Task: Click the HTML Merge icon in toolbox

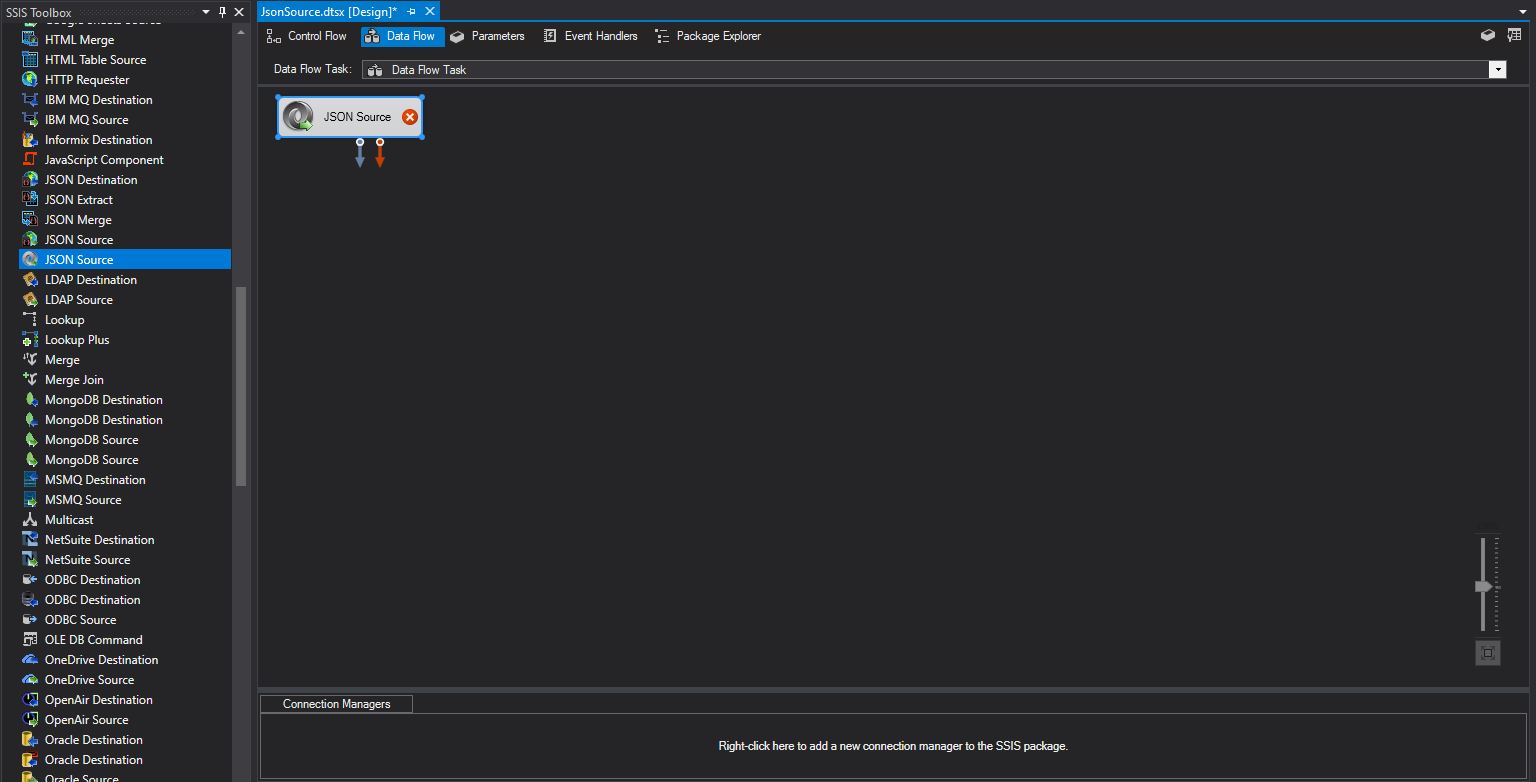Action: (x=30, y=40)
